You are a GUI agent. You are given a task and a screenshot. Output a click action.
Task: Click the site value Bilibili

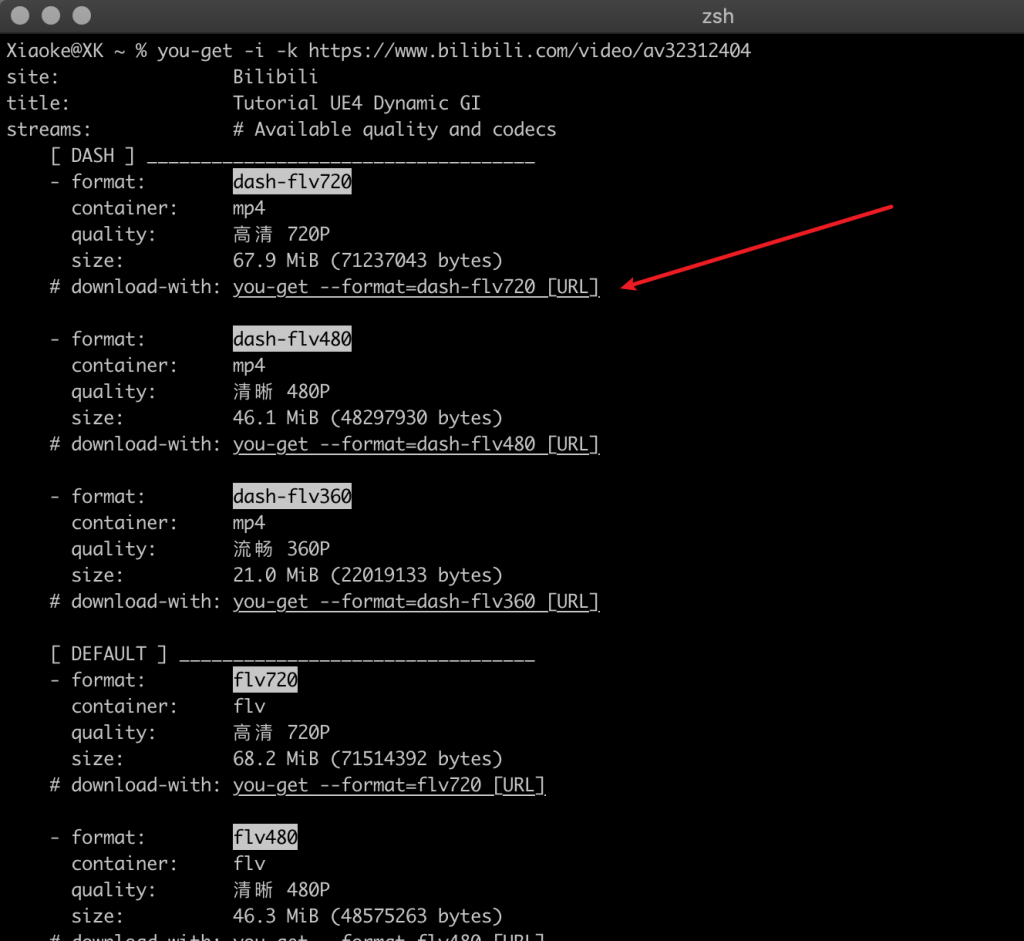[276, 76]
